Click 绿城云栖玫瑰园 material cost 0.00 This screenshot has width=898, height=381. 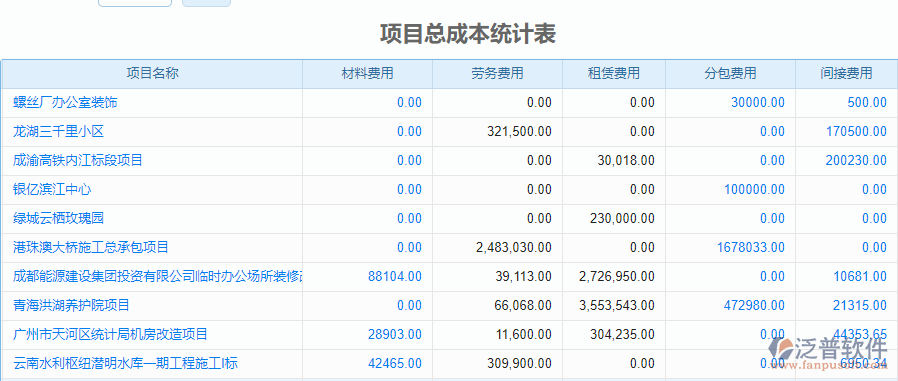409,218
